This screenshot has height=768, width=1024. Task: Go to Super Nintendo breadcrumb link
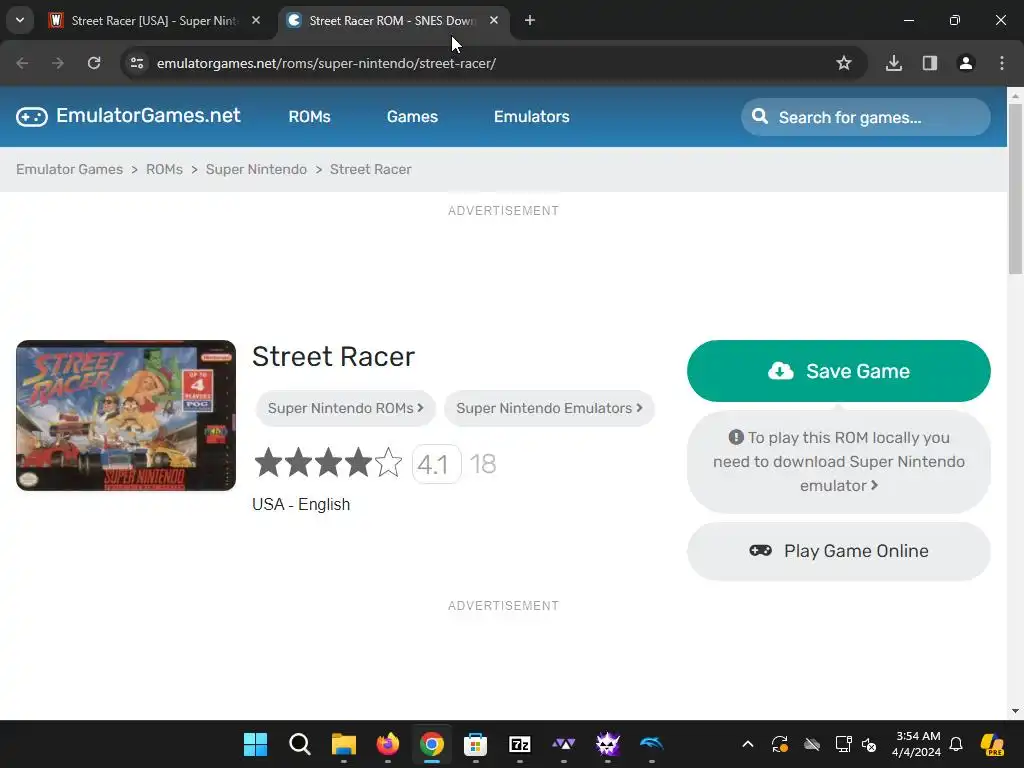256,169
